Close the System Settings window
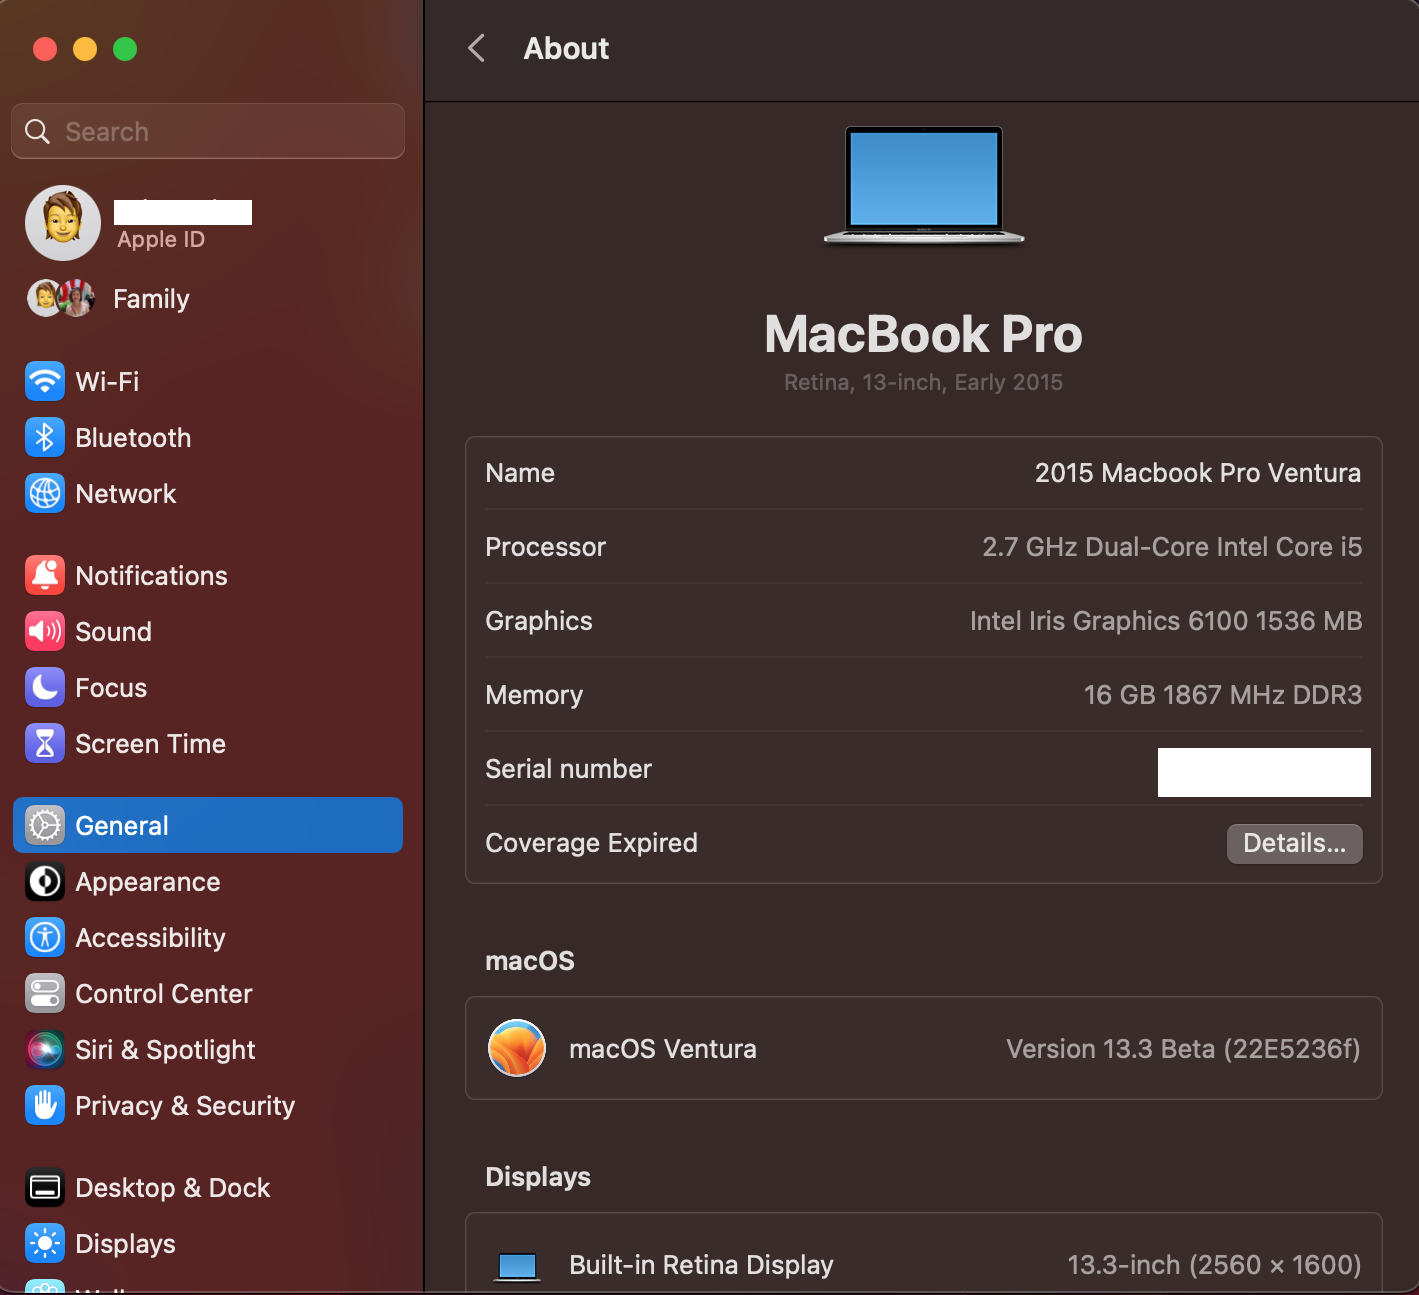 click(45, 48)
